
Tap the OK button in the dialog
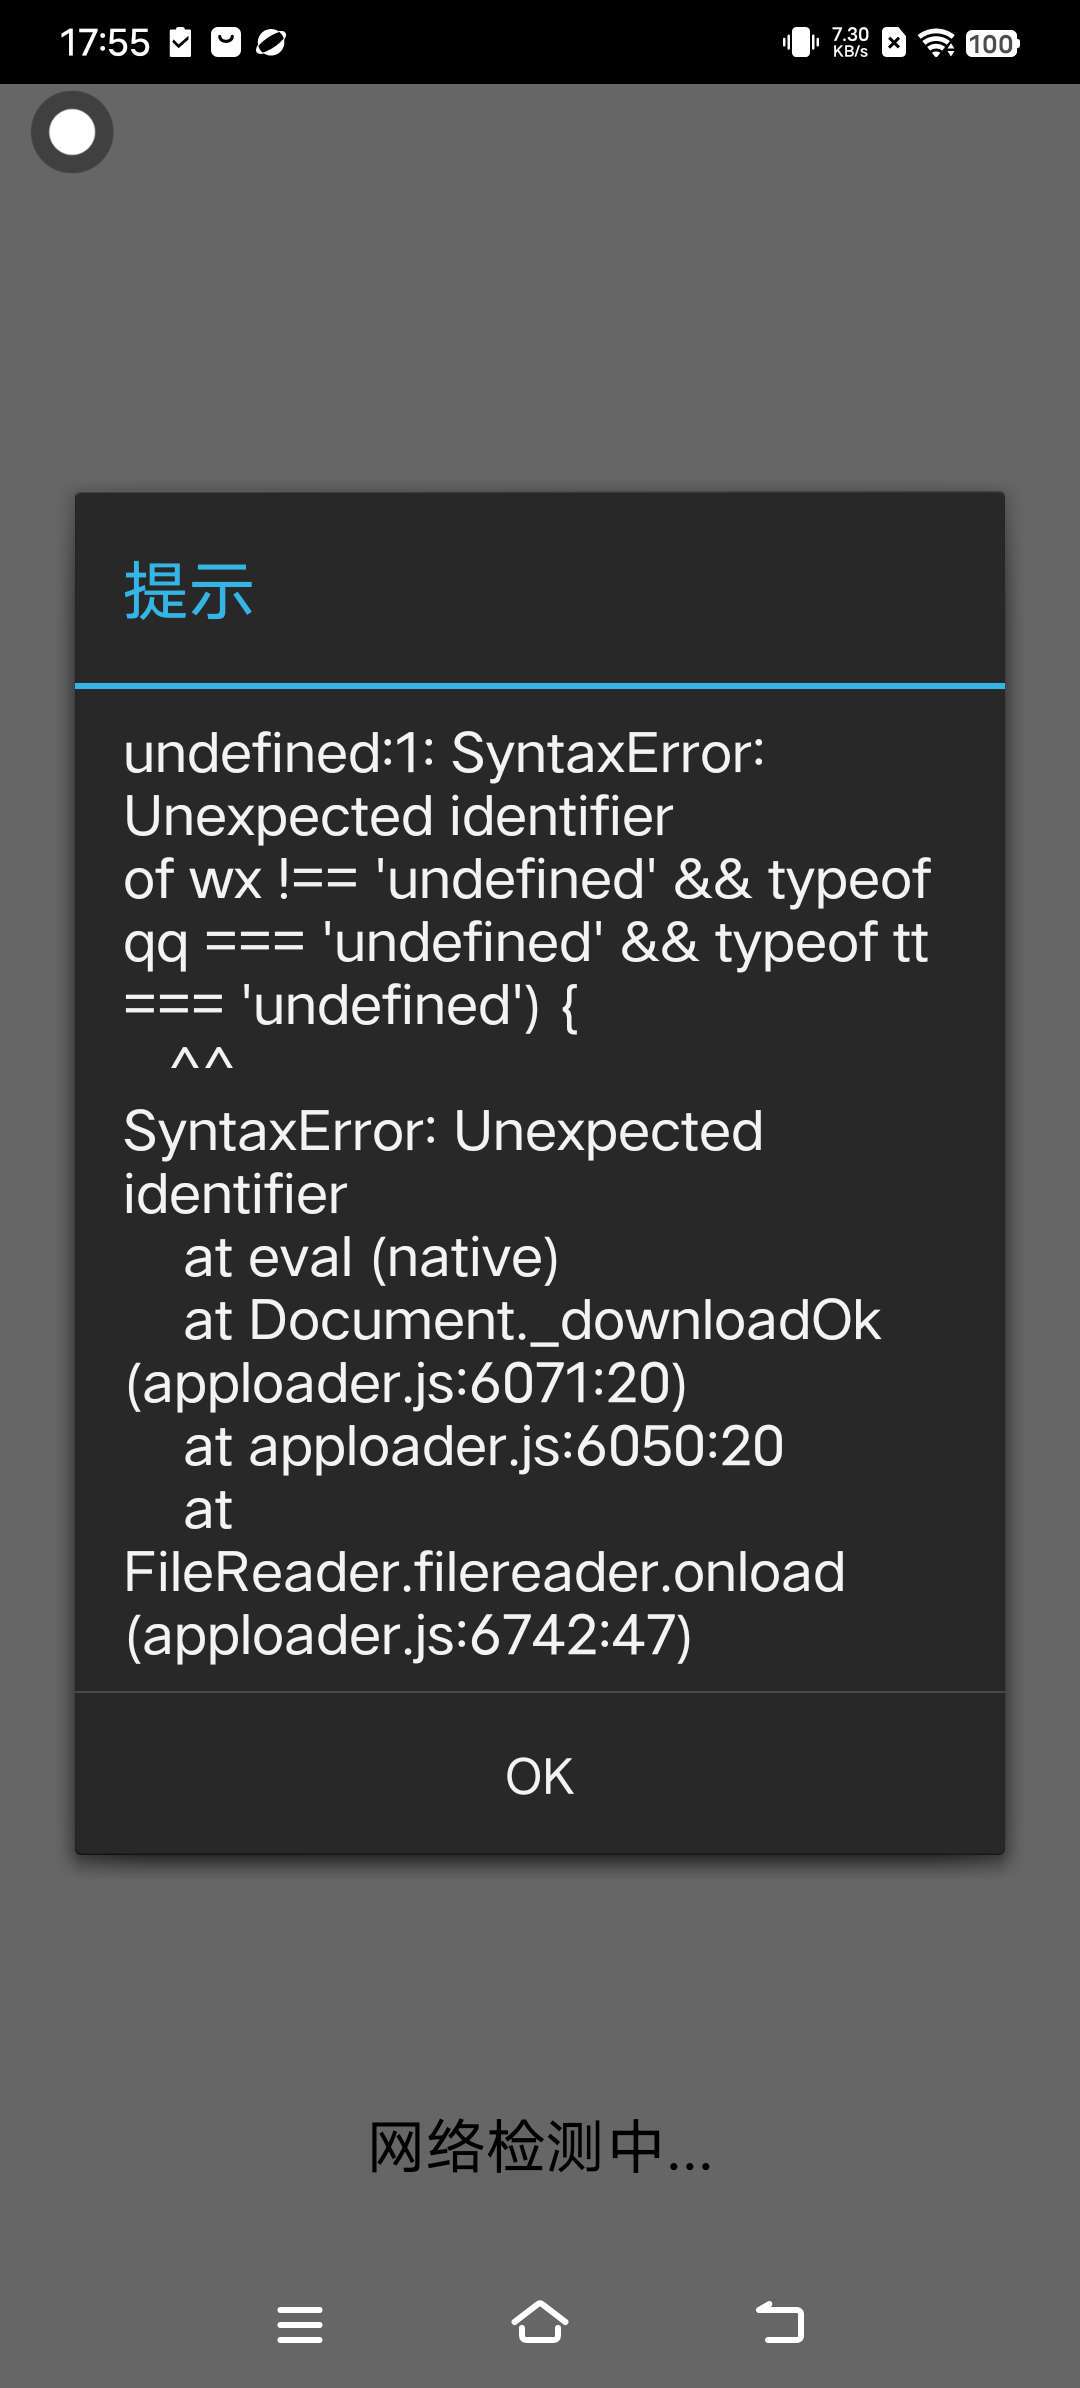click(540, 1776)
